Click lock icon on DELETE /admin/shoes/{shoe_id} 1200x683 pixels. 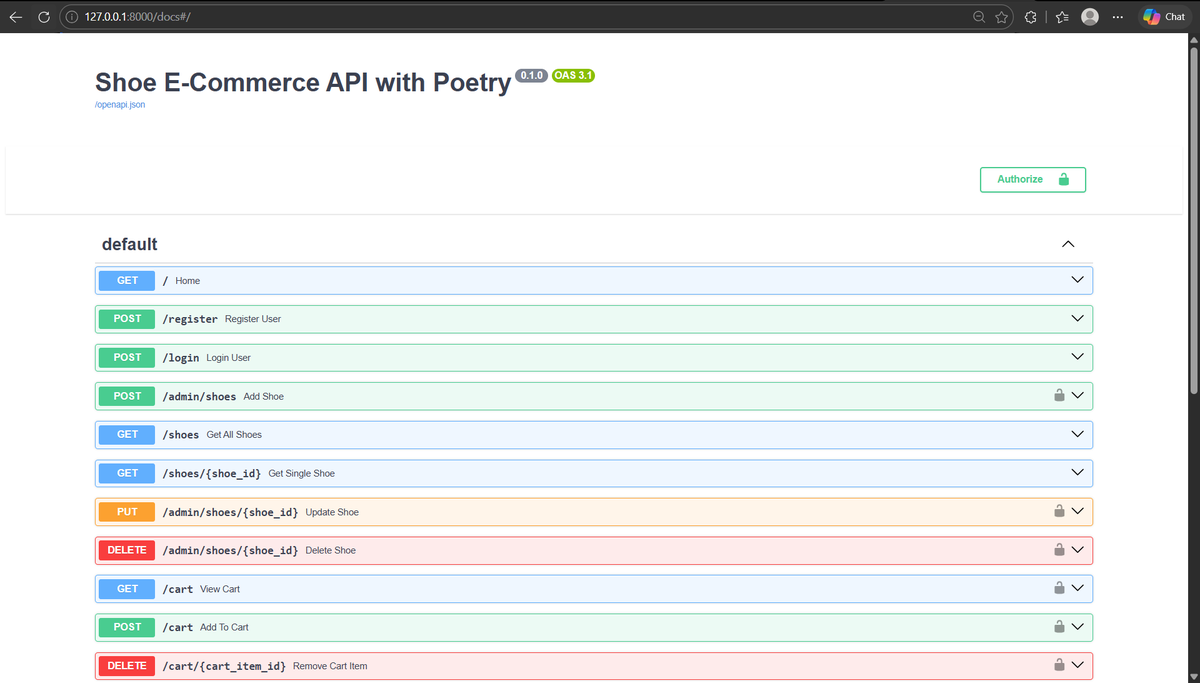(1059, 550)
